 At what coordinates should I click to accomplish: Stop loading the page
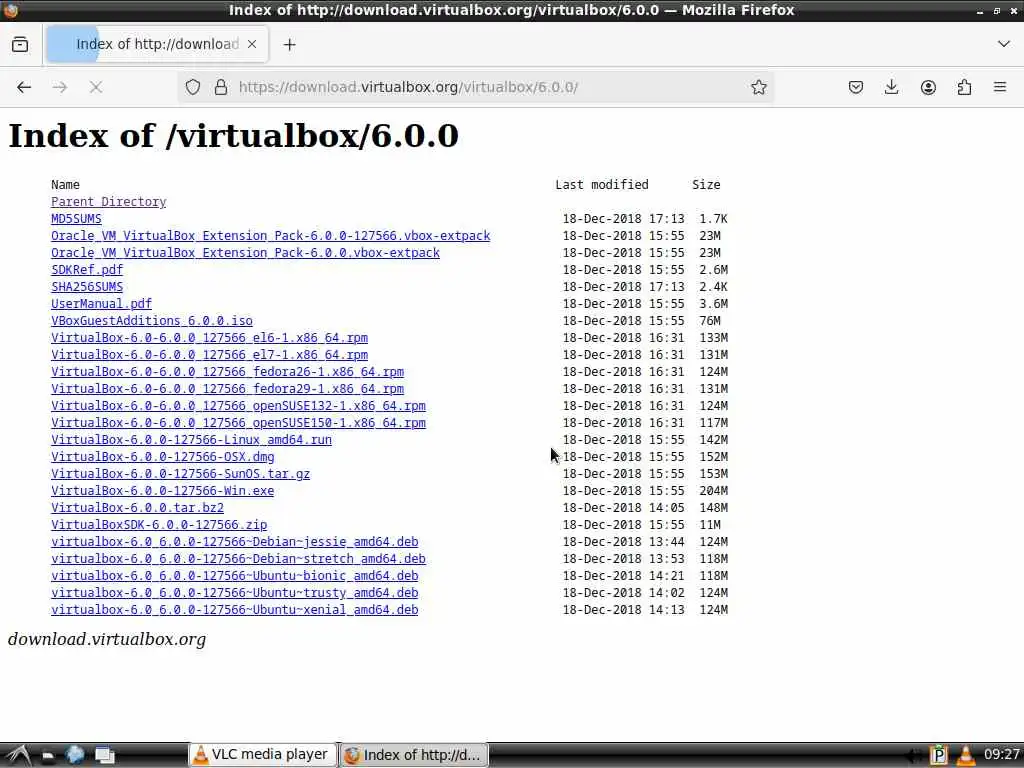[x=96, y=87]
